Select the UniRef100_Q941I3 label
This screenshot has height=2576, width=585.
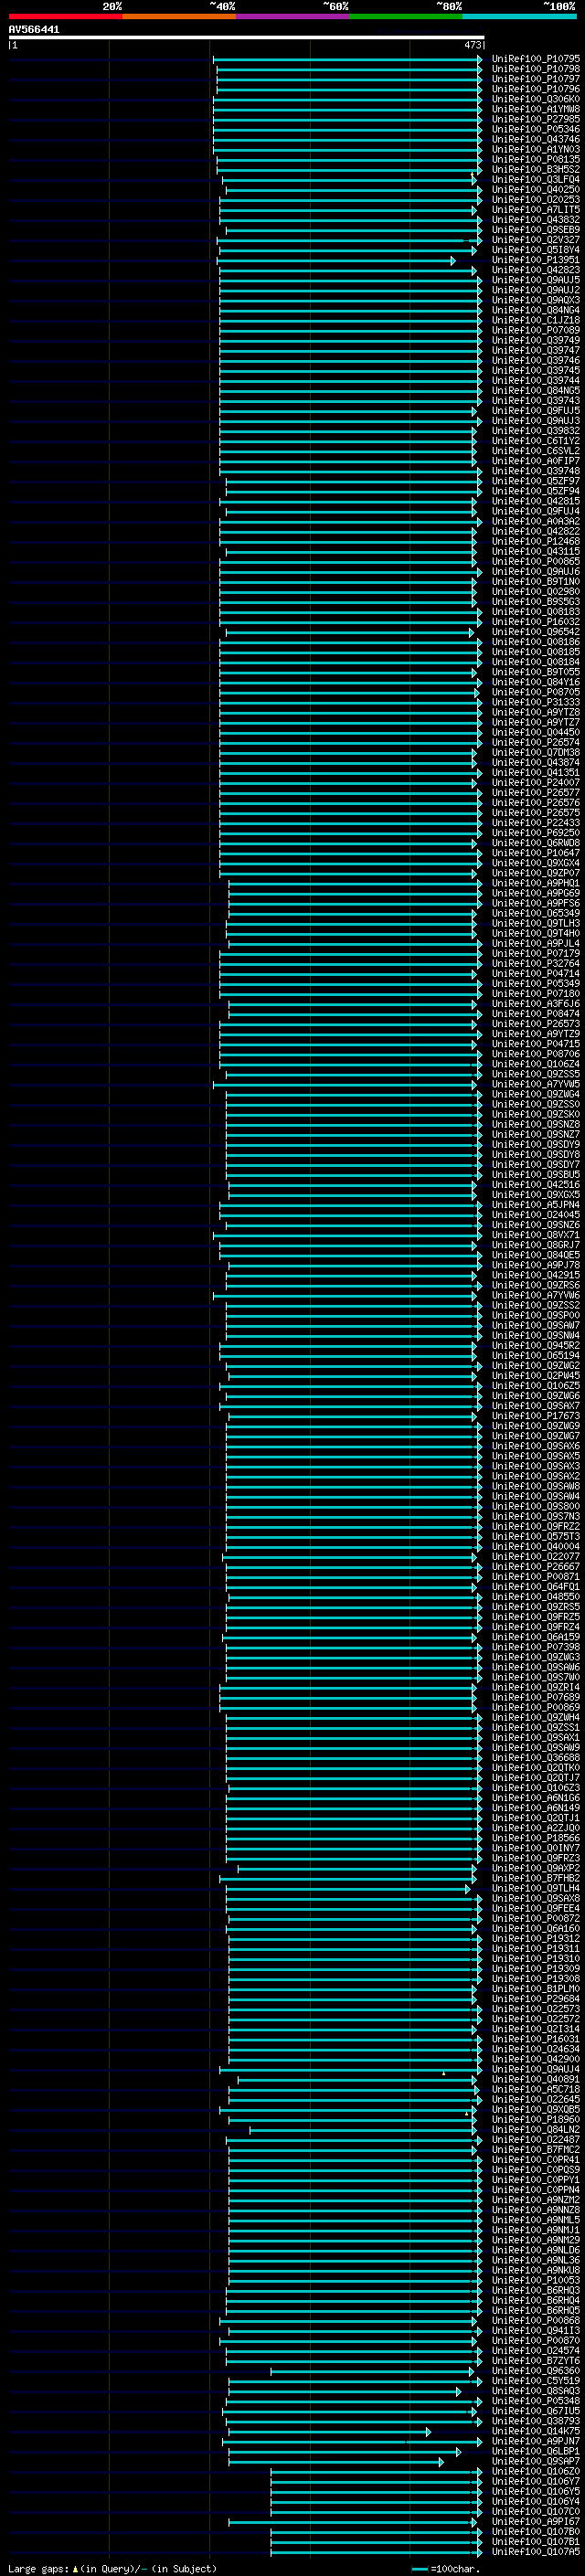pyautogui.click(x=536, y=2331)
